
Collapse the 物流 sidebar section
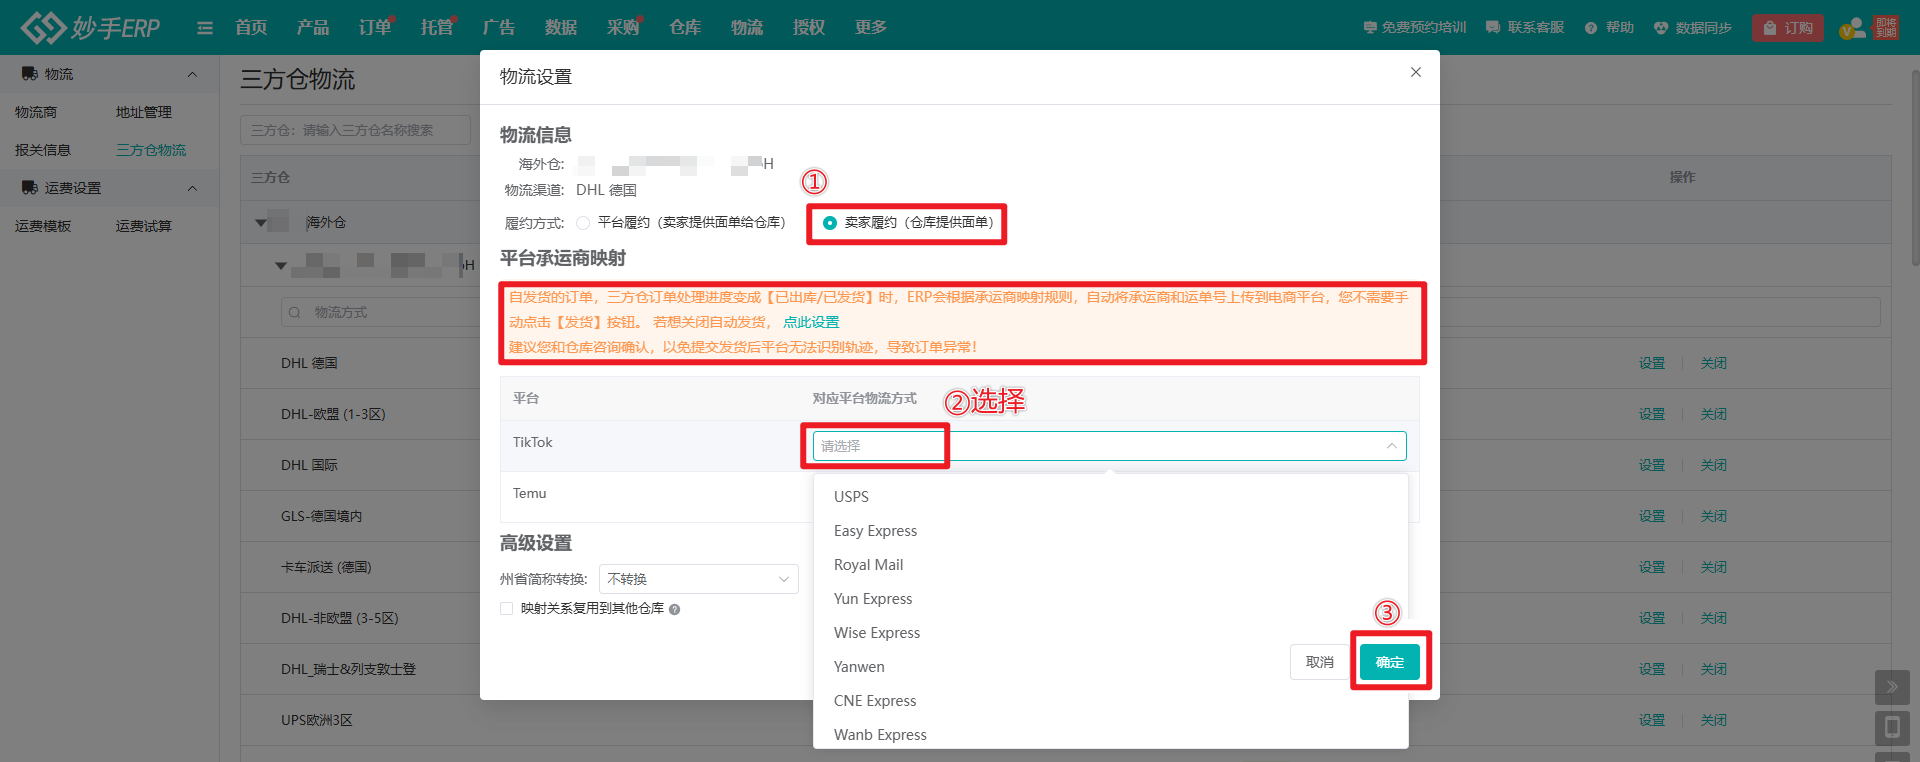point(192,74)
